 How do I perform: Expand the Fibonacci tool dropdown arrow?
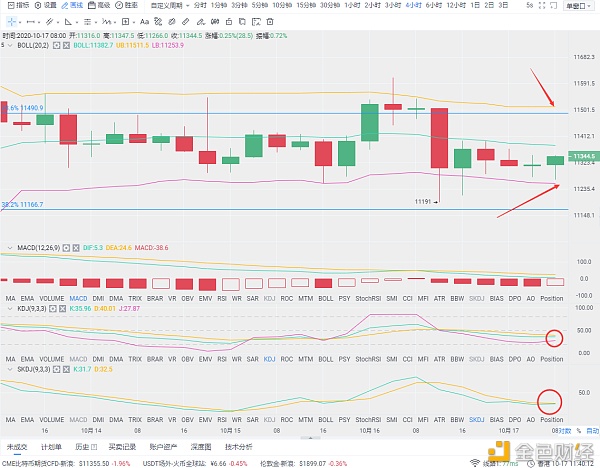click(96, 22)
